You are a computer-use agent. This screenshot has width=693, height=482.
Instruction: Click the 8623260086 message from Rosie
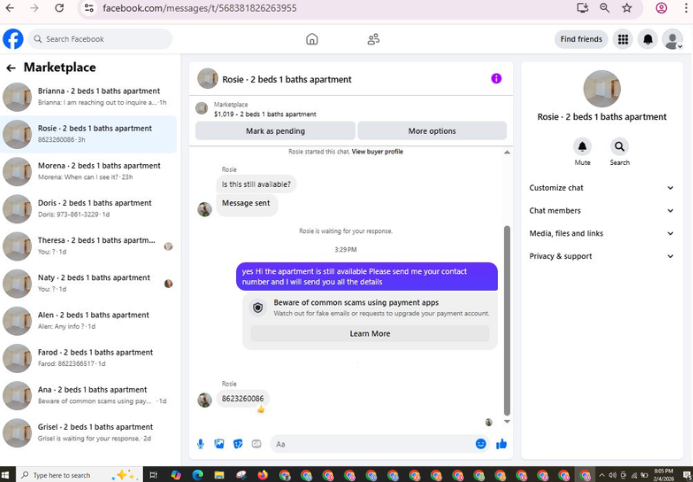click(x=243, y=399)
